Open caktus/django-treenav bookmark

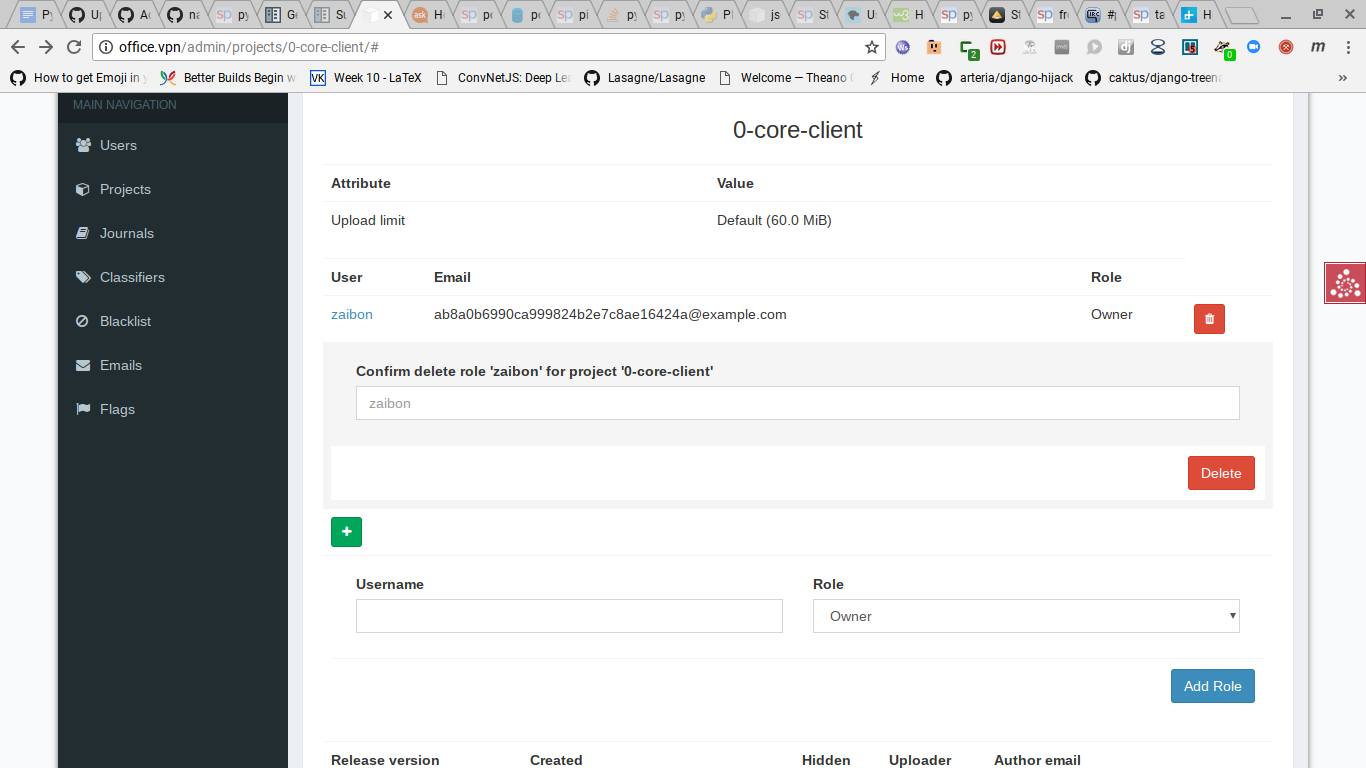1154,77
